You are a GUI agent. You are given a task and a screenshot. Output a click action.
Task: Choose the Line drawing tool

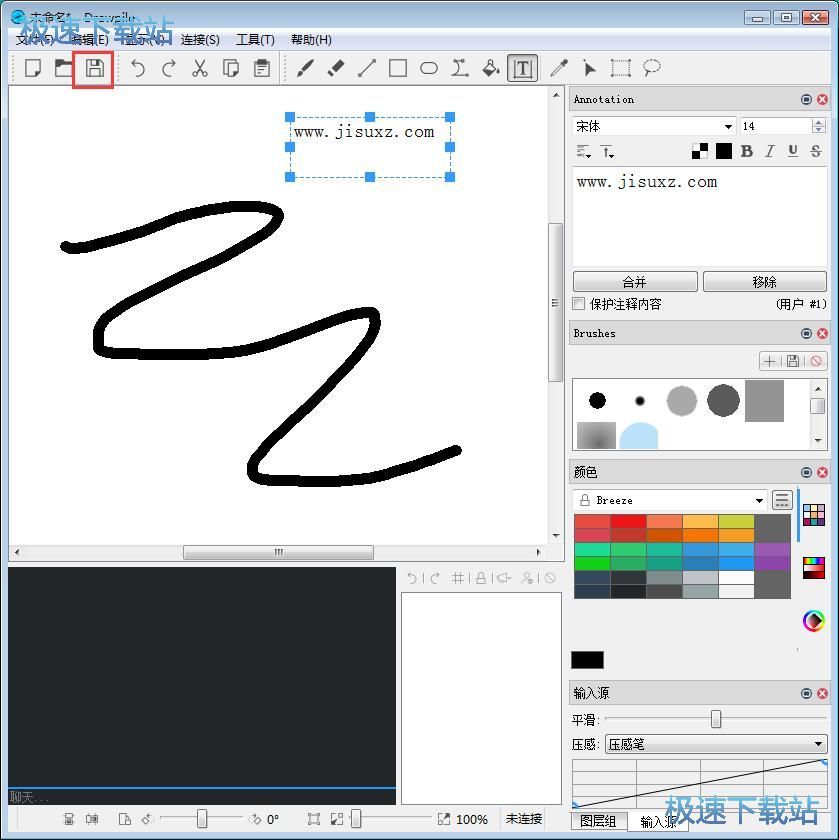pyautogui.click(x=366, y=68)
